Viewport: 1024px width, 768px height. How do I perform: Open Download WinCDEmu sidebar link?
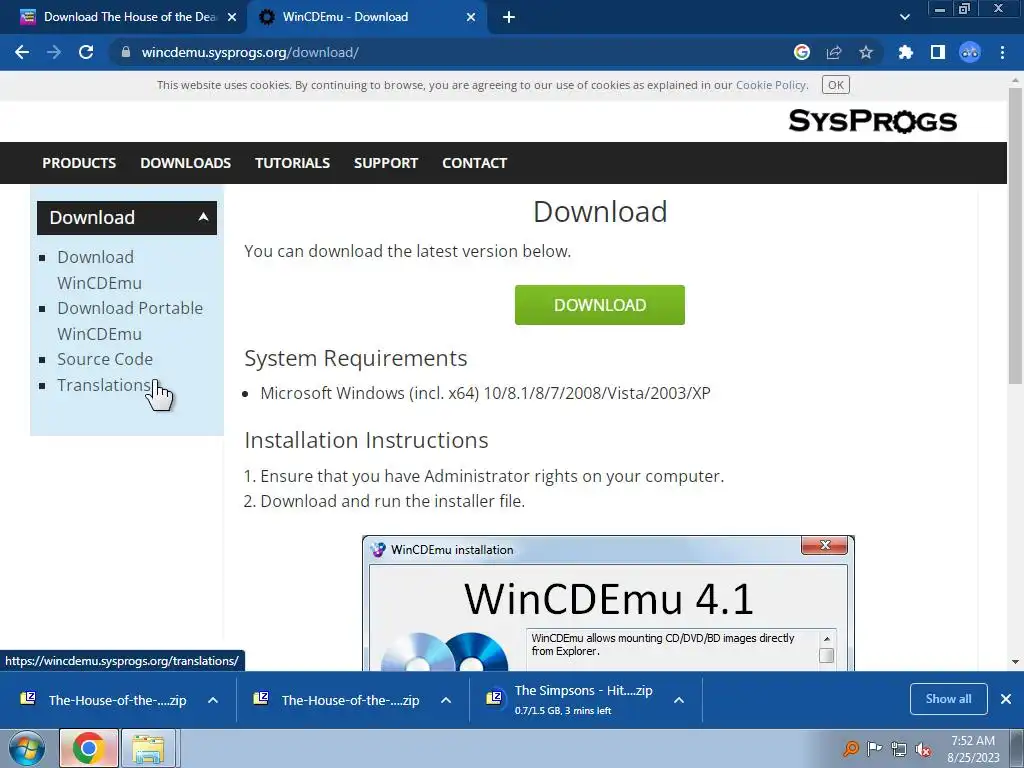pos(99,270)
